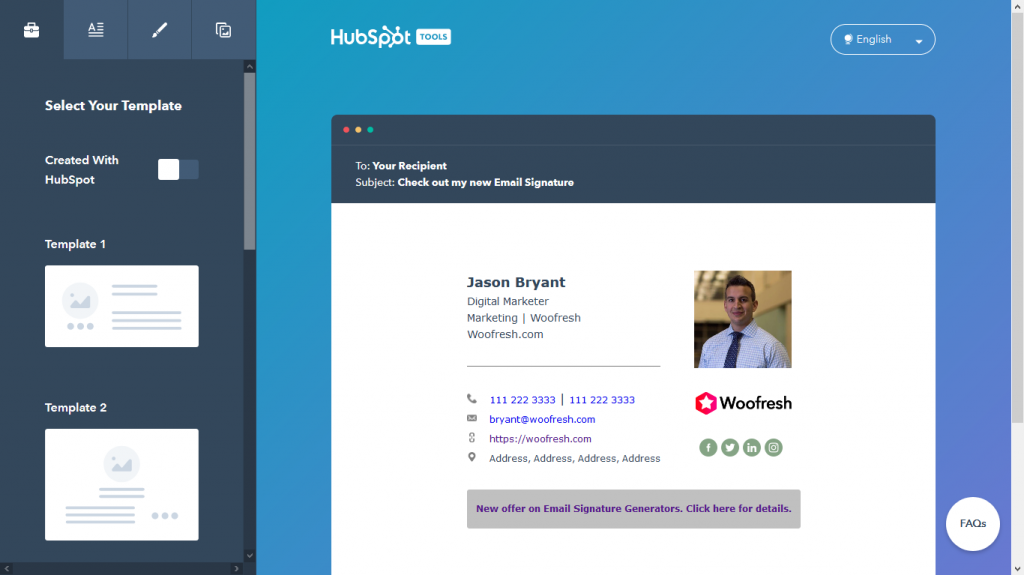Click the bryant@woofresh.com email link
The height and width of the screenshot is (575, 1024).
tap(542, 419)
